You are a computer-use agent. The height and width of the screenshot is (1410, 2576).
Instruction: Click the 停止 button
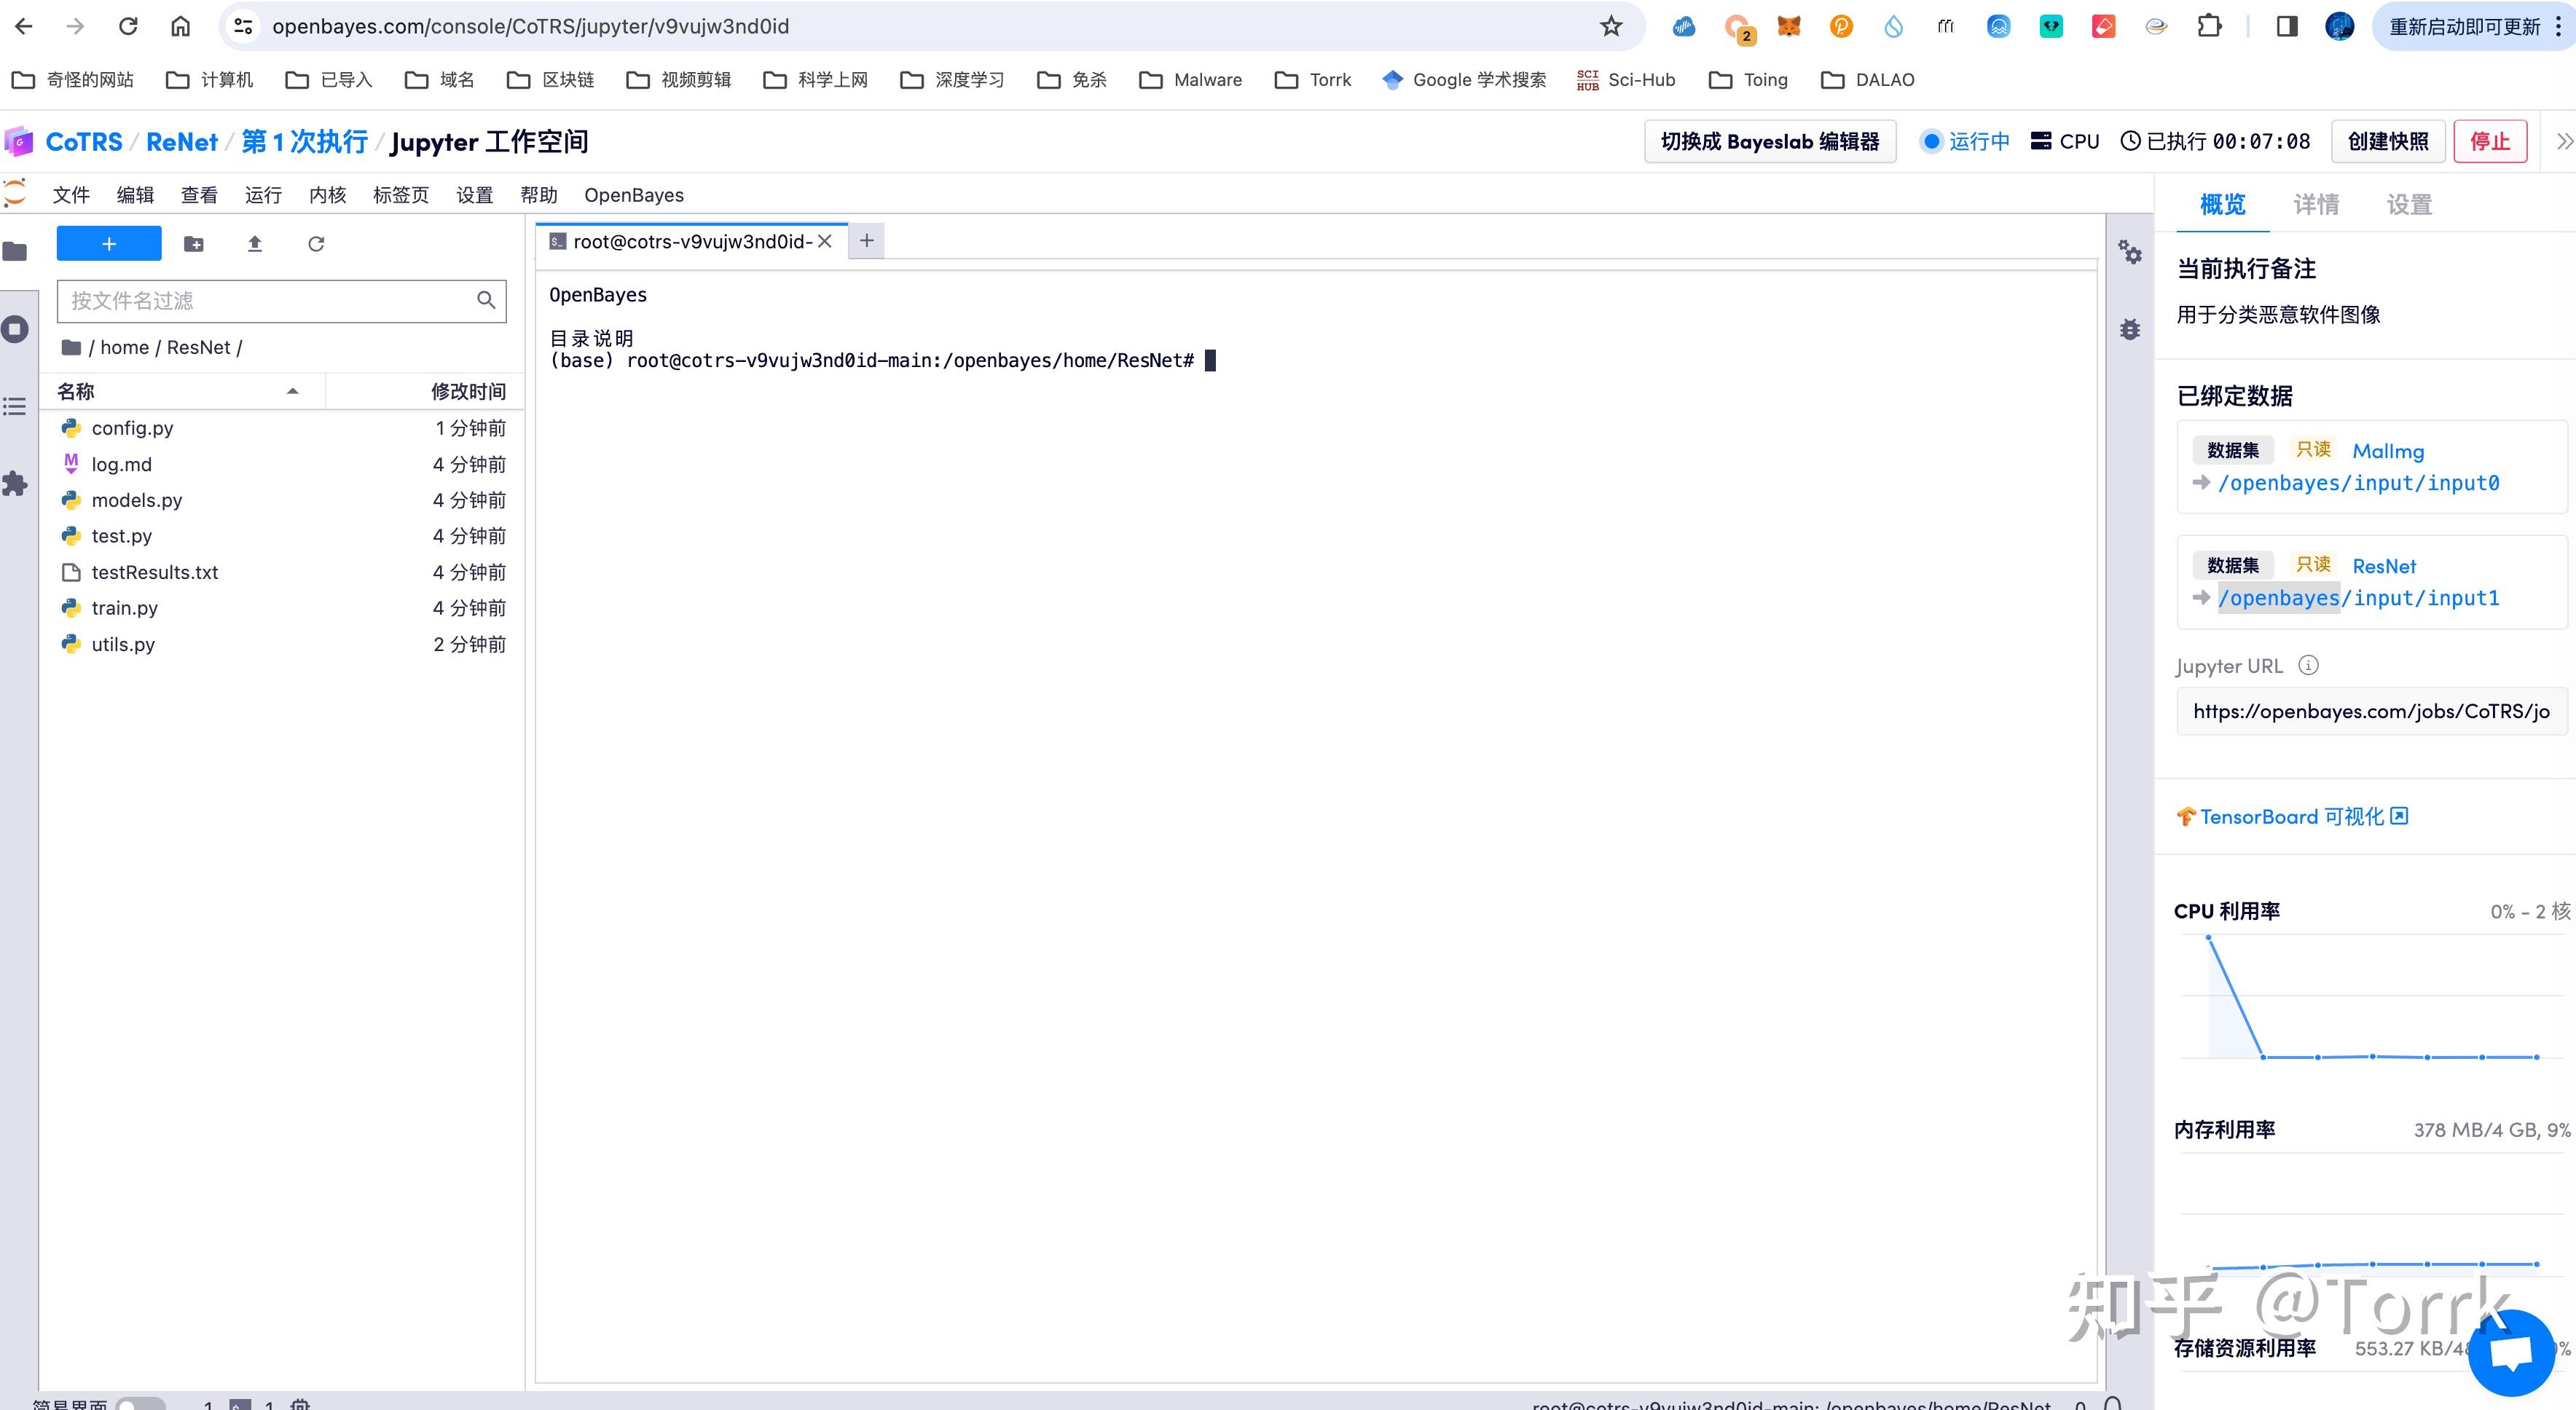pos(2489,142)
